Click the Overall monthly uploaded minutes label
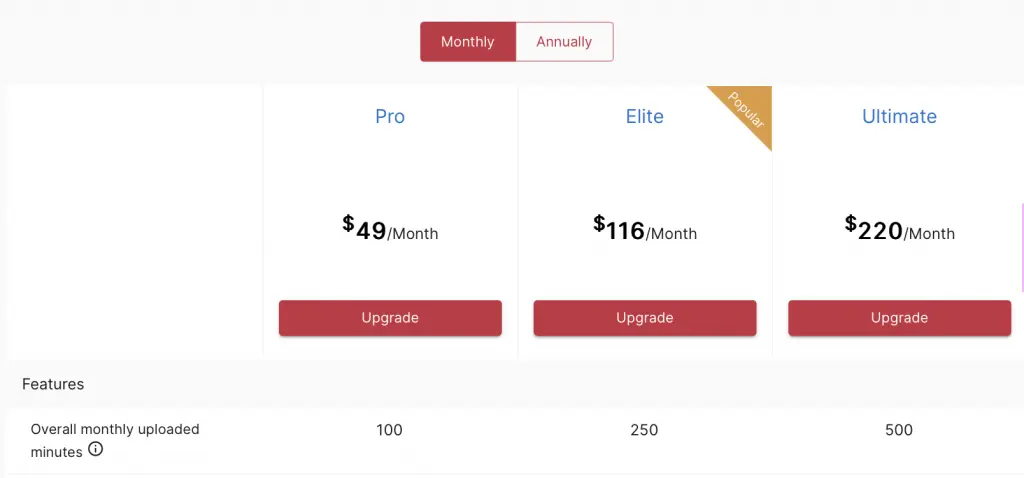Viewport: 1024px width, 478px height. (x=114, y=430)
